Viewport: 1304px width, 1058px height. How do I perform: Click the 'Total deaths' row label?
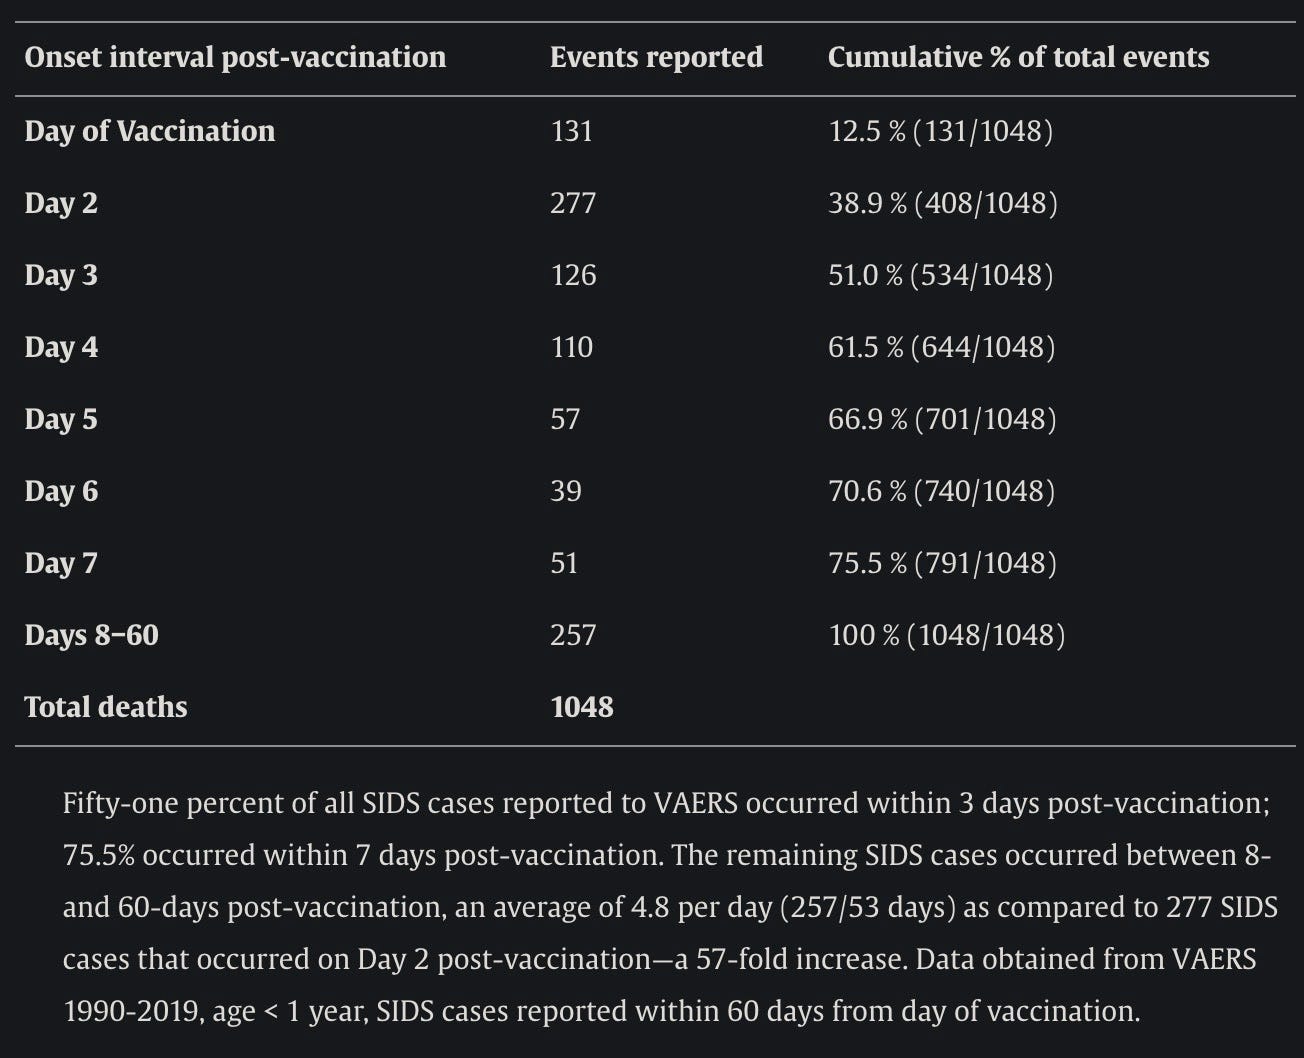tap(106, 707)
